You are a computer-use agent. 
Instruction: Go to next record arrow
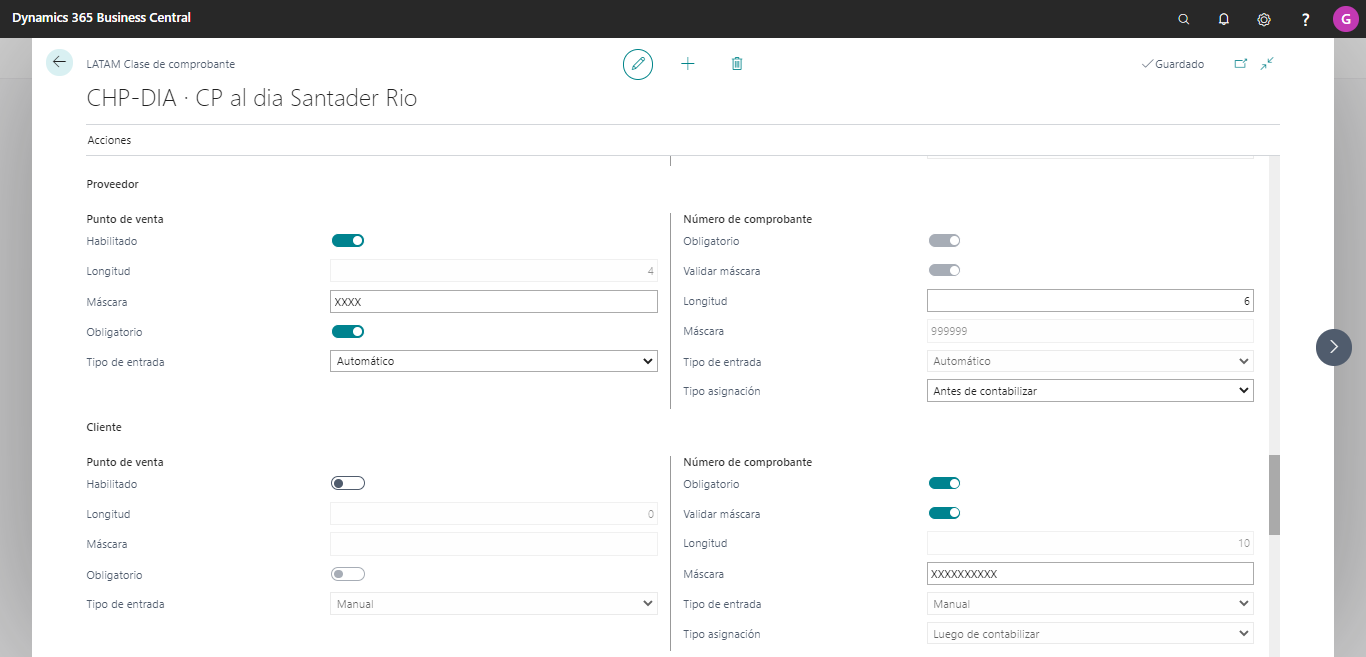1333,347
